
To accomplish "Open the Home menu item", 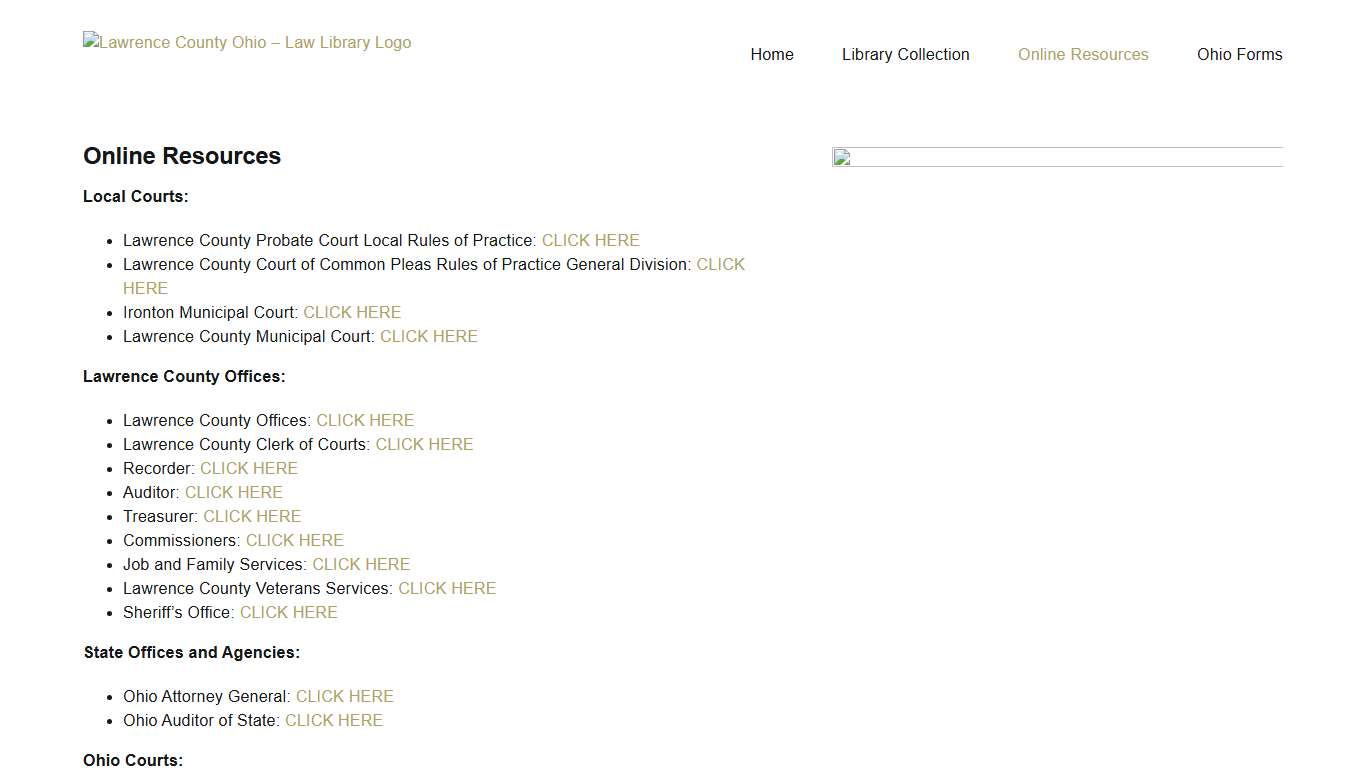I will pos(771,54).
